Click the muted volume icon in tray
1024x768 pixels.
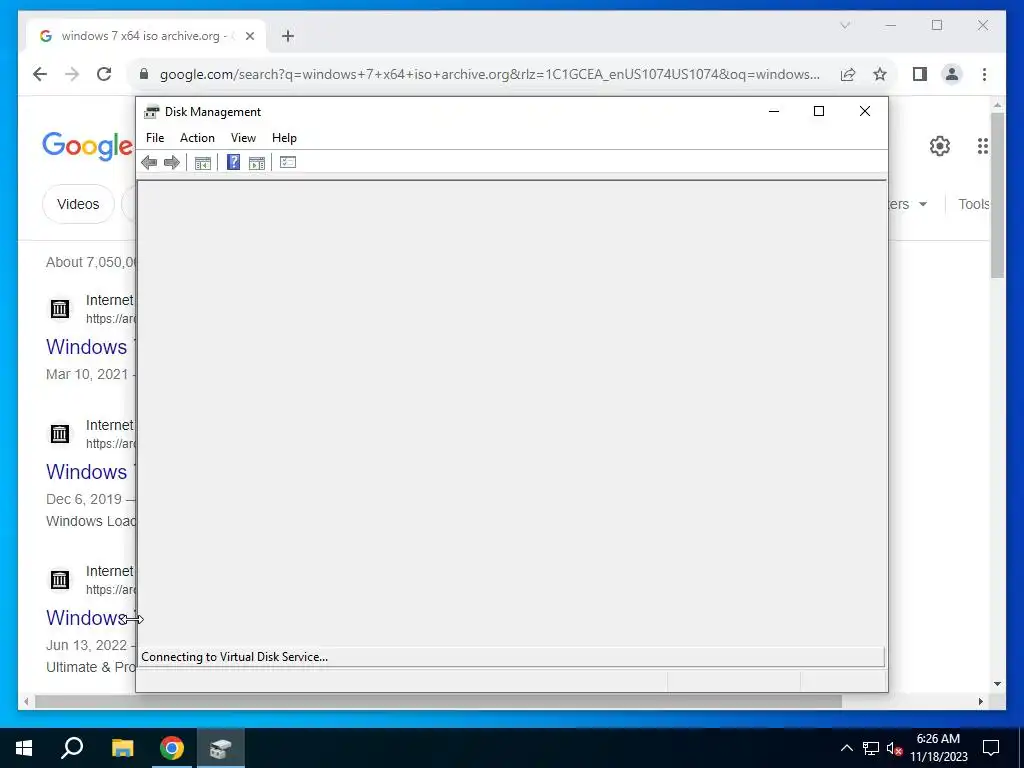pos(894,748)
